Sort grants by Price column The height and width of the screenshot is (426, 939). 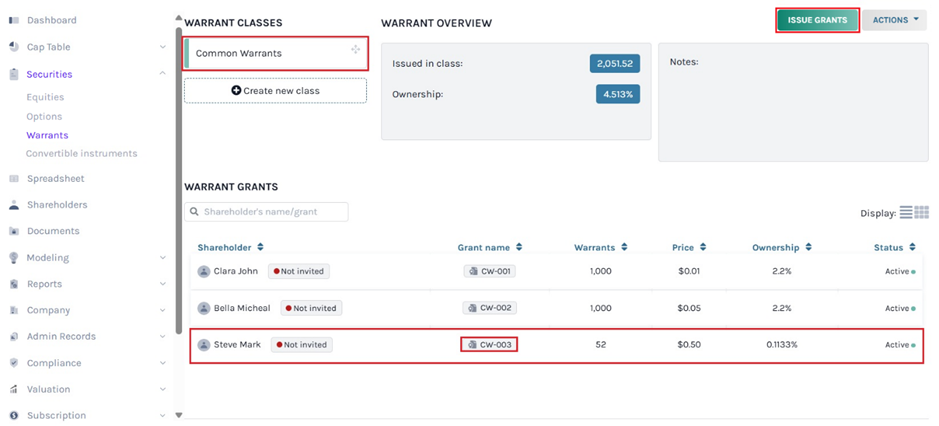703,247
